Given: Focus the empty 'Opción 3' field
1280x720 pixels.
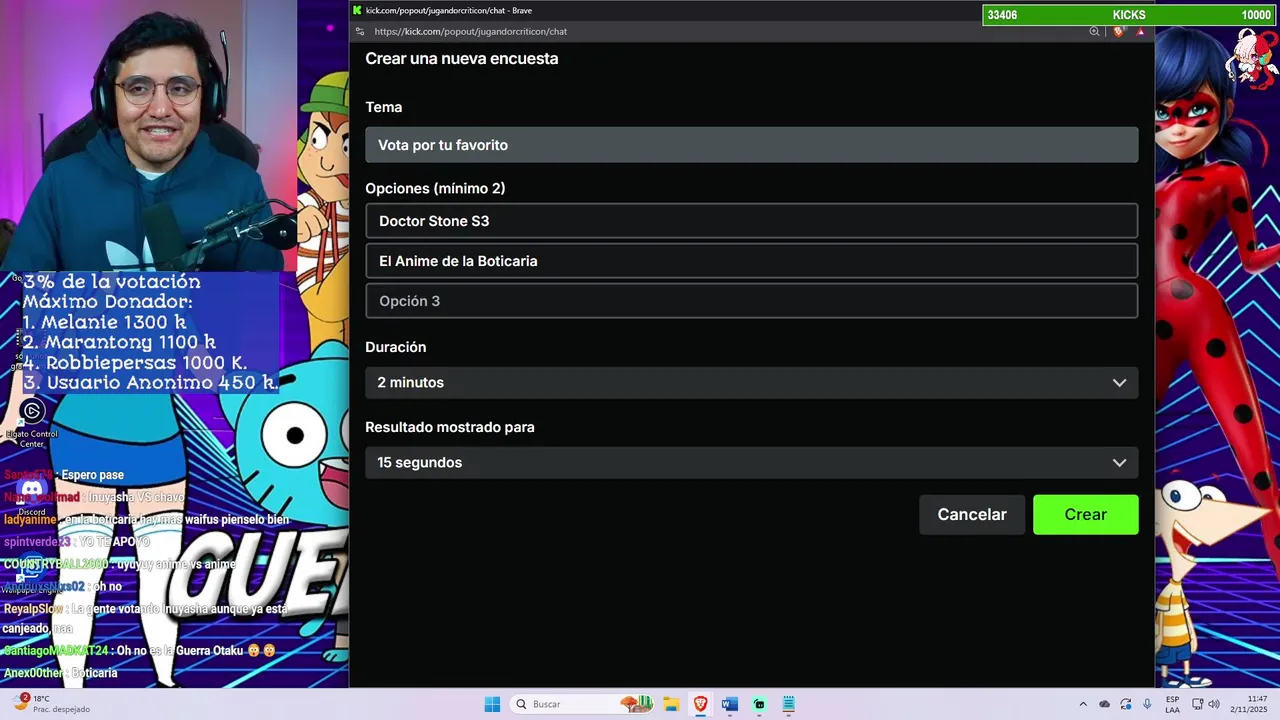Looking at the screenshot, I should pyautogui.click(x=751, y=301).
